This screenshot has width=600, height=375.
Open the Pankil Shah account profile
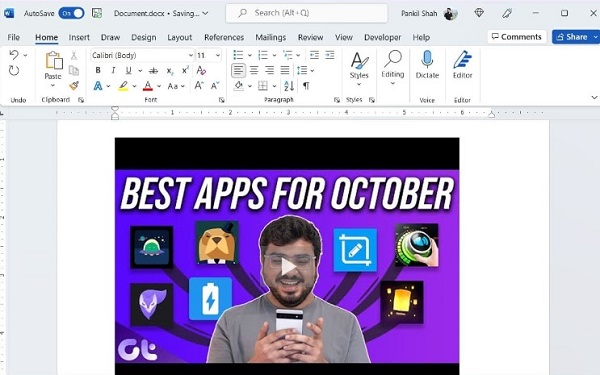pos(429,13)
